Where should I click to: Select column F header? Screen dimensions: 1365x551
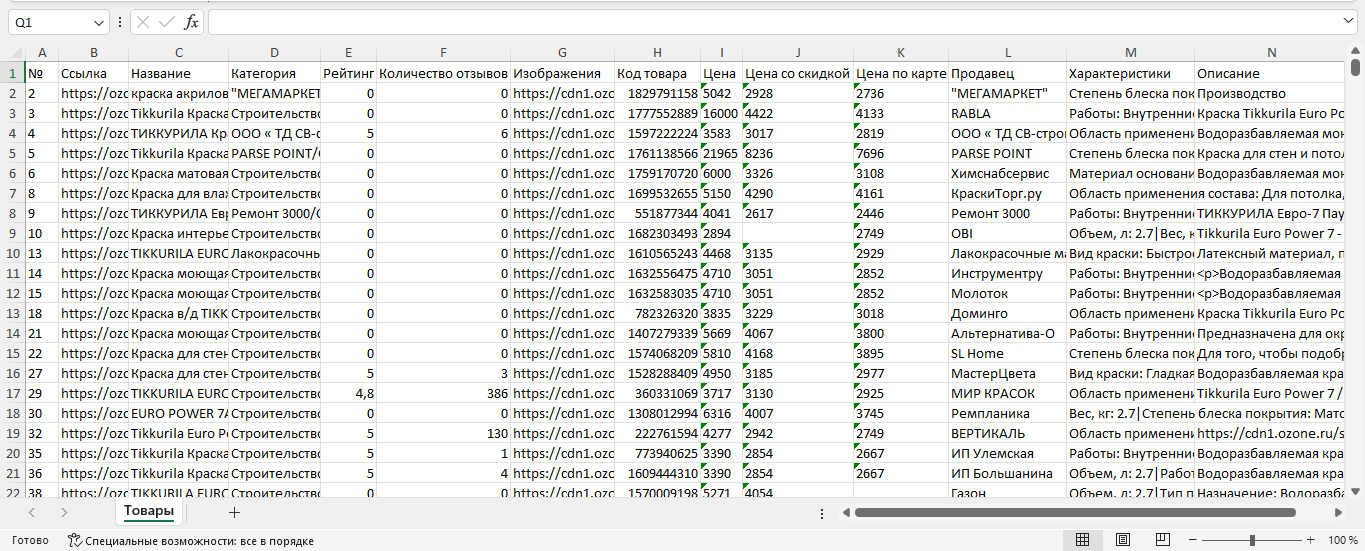(443, 53)
